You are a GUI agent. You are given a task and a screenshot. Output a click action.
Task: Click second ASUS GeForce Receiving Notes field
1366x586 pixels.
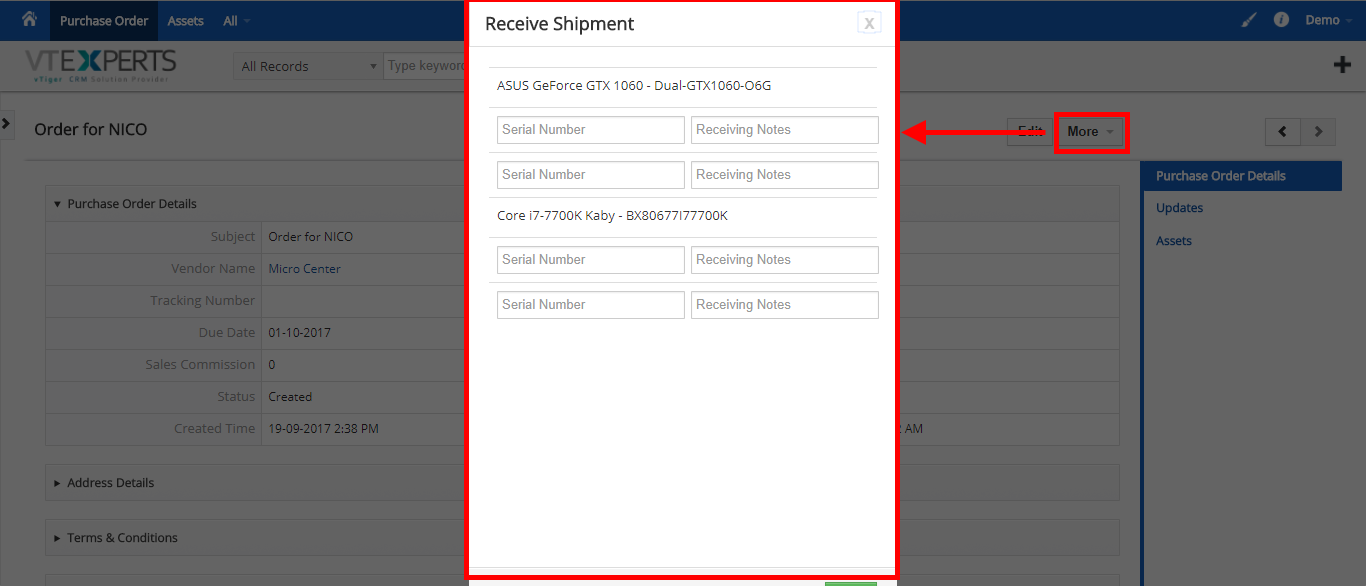pyautogui.click(x=785, y=175)
